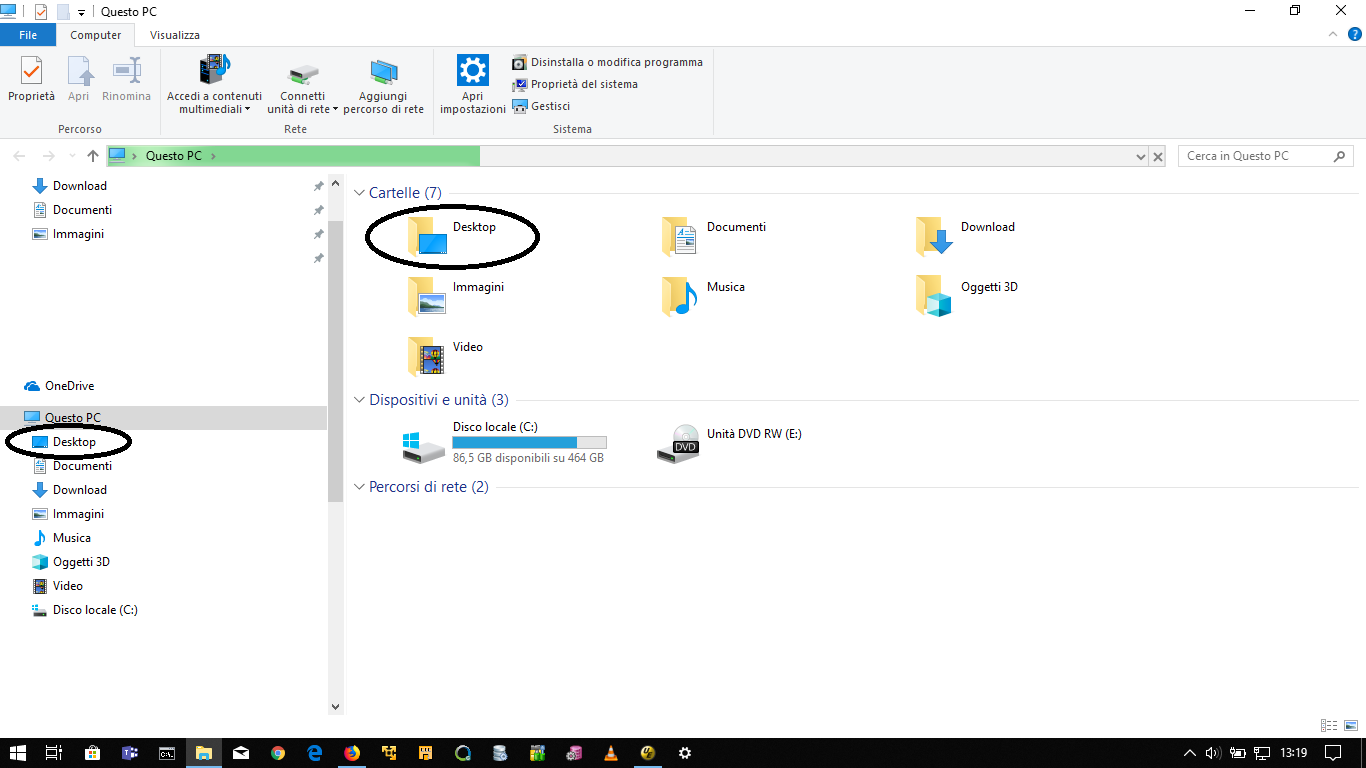Collapse the Cartelle (7) group

[x=360, y=193]
